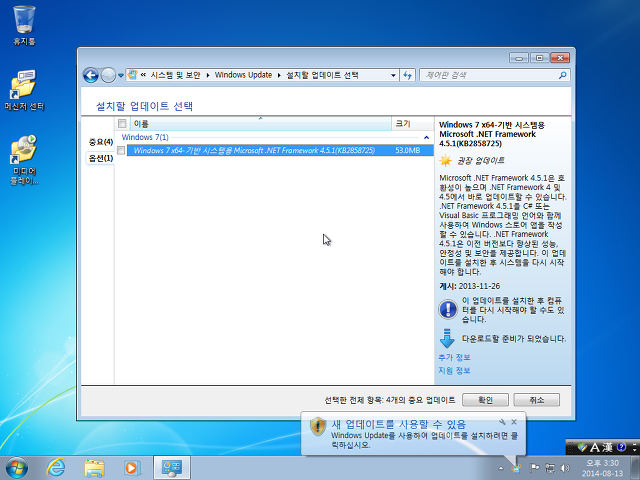Open the Windows Start menu
This screenshot has height=480, width=640.
17,468
